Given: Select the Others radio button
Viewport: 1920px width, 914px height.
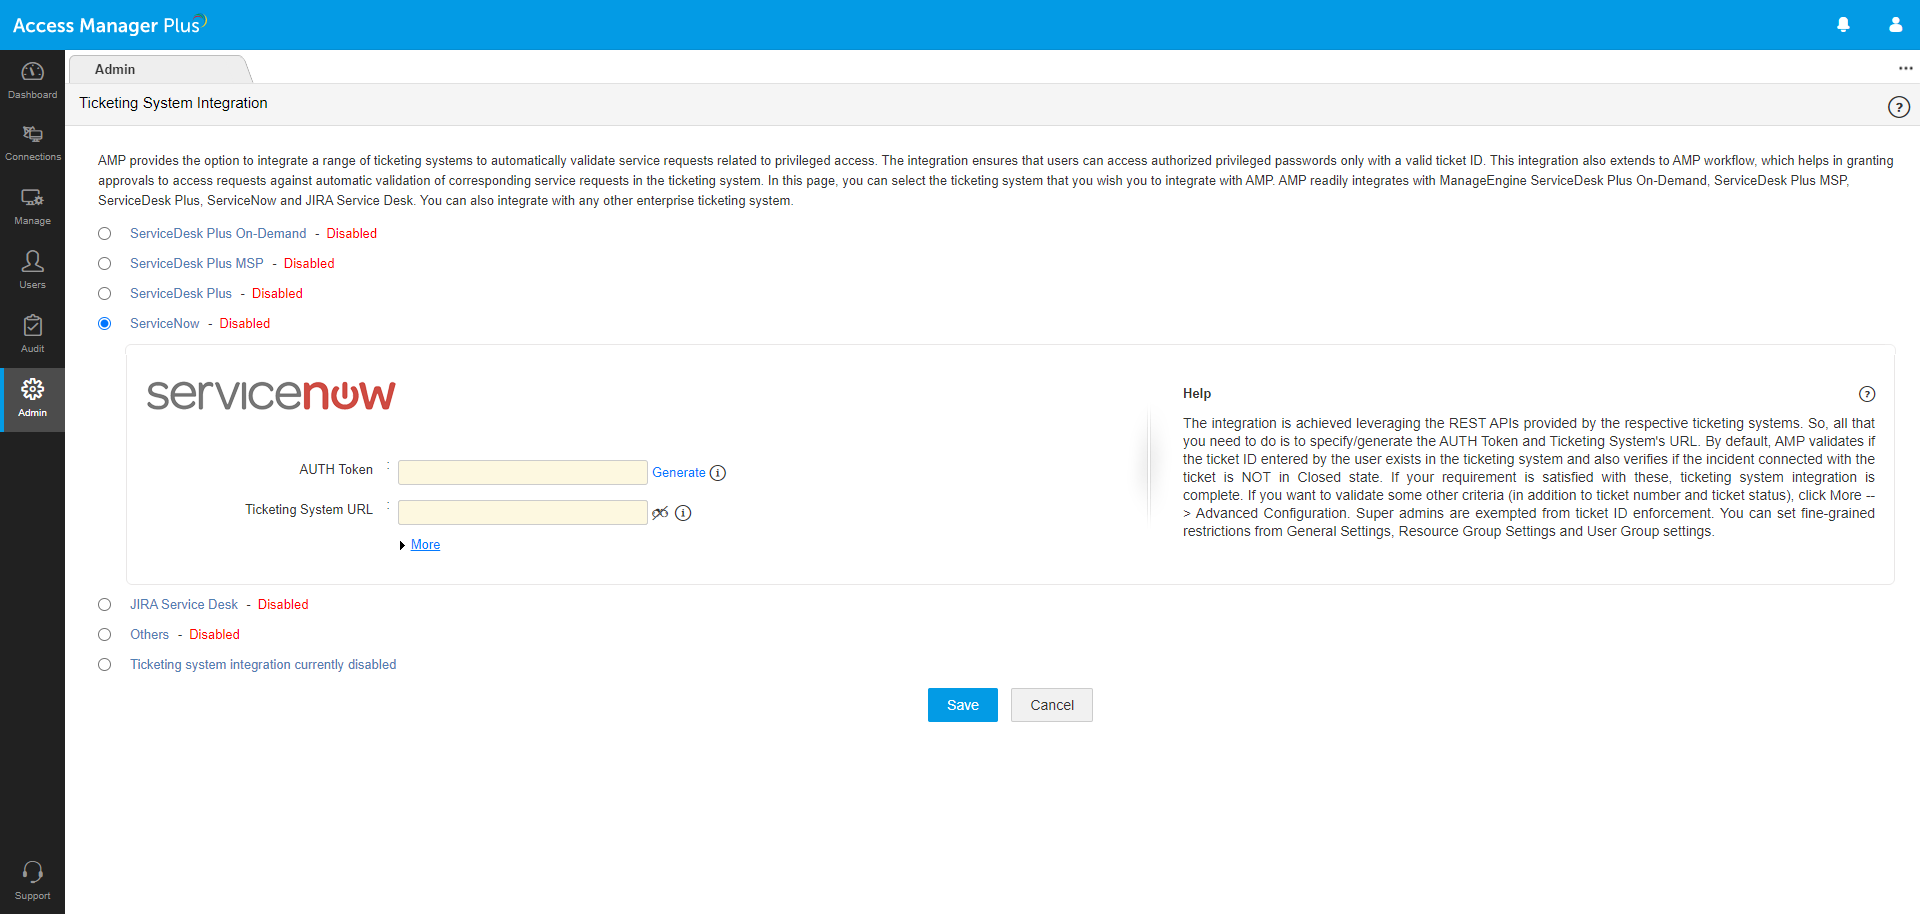Looking at the screenshot, I should [x=105, y=635].
